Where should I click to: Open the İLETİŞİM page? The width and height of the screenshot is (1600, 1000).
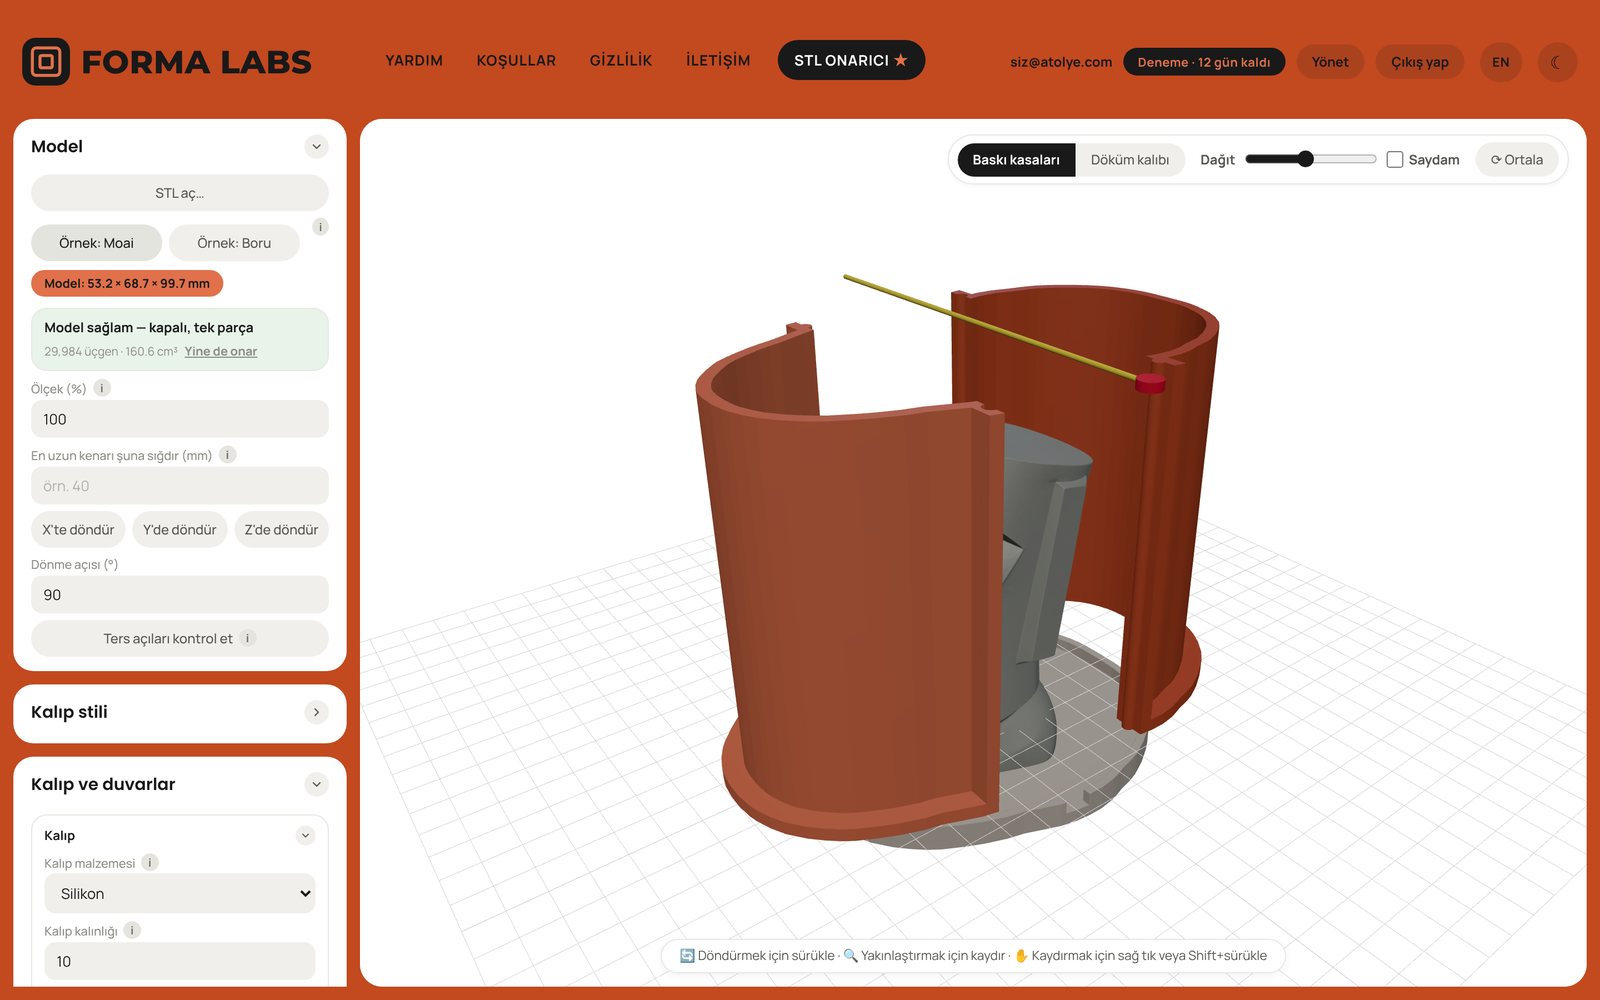tap(718, 60)
